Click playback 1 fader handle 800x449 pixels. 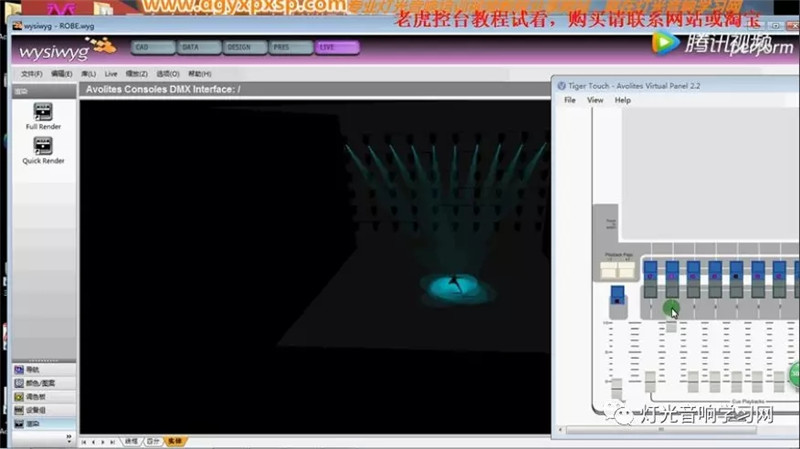(651, 382)
